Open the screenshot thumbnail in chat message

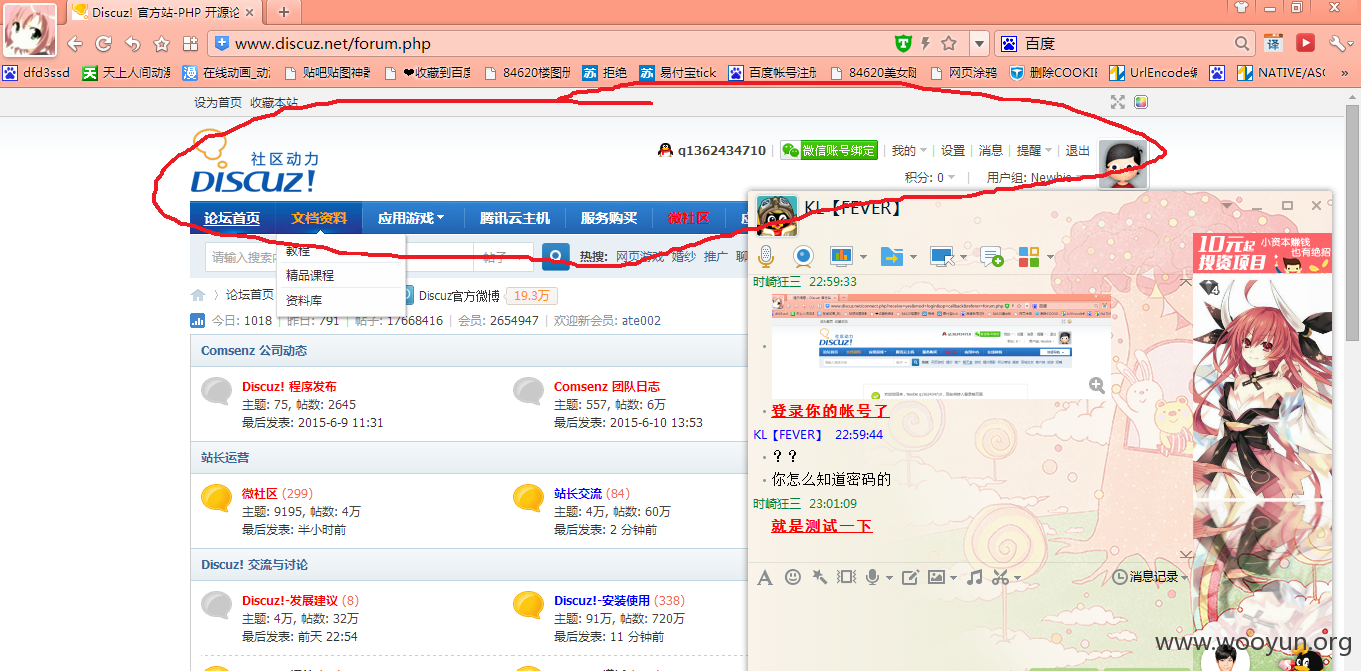(941, 347)
